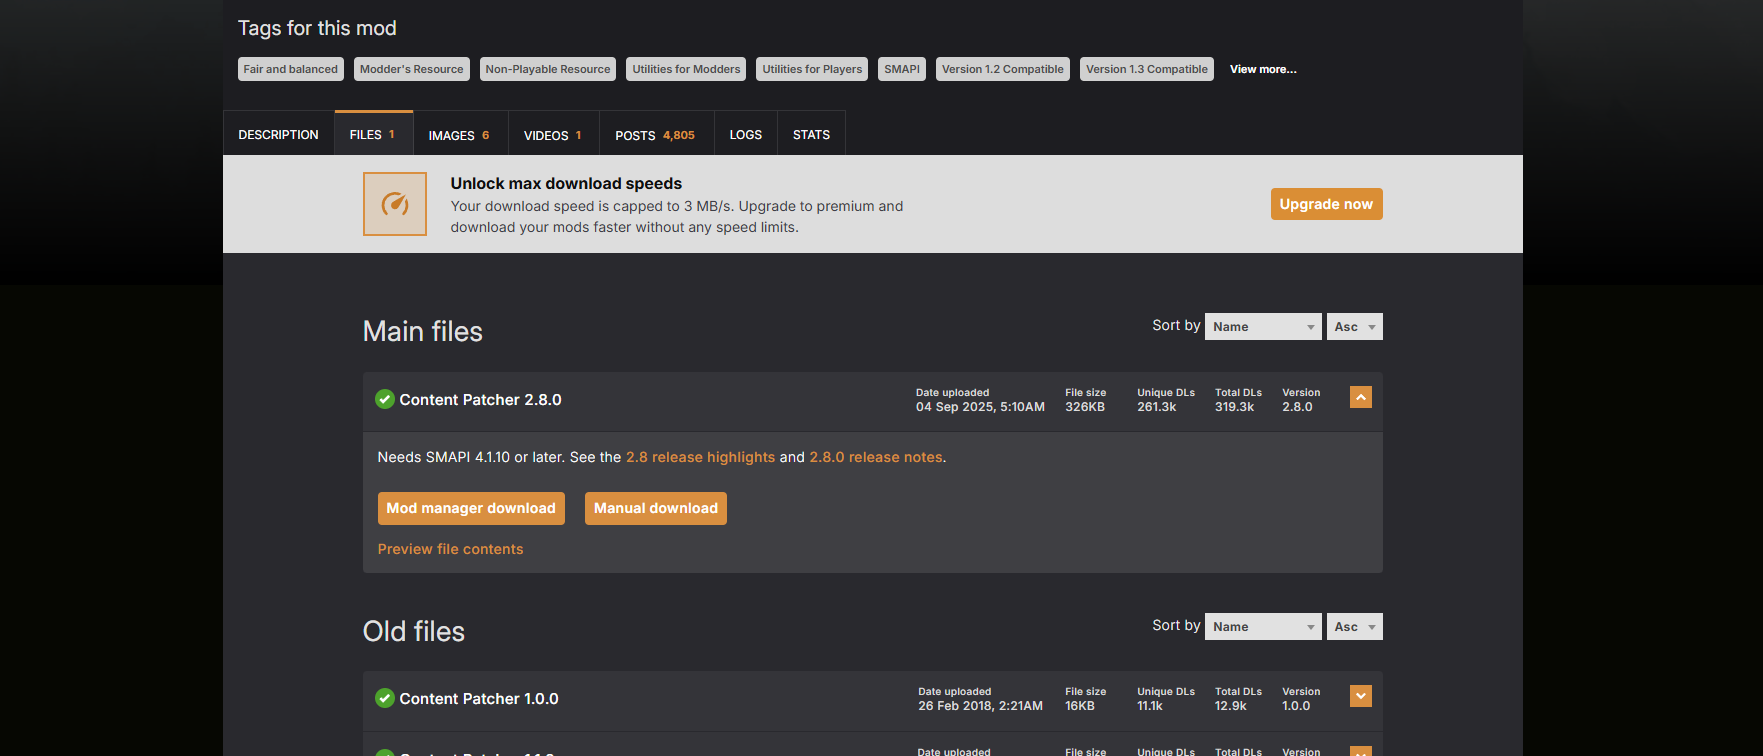This screenshot has height=756, width=1763.
Task: Expand the Content Patcher 1.0.0 file entry
Action: click(1360, 696)
